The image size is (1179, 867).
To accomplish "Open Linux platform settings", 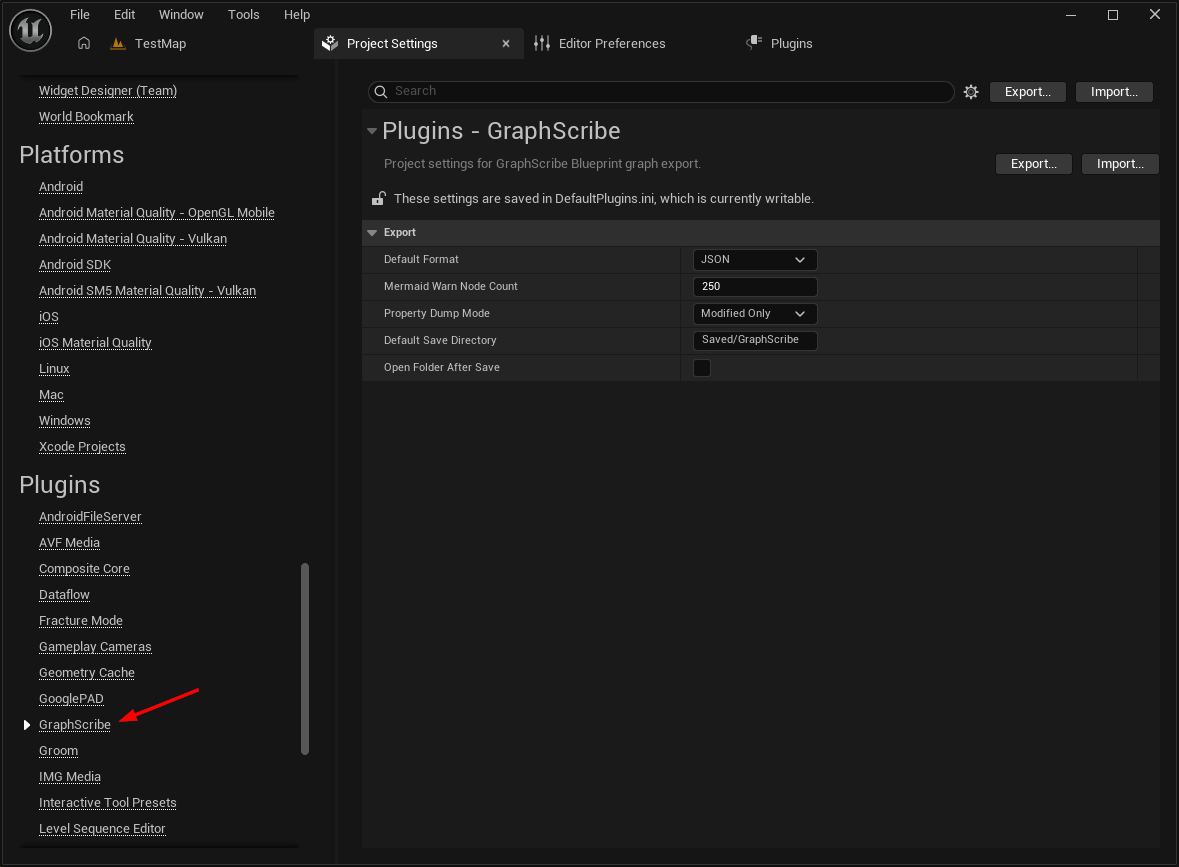I will [53, 368].
